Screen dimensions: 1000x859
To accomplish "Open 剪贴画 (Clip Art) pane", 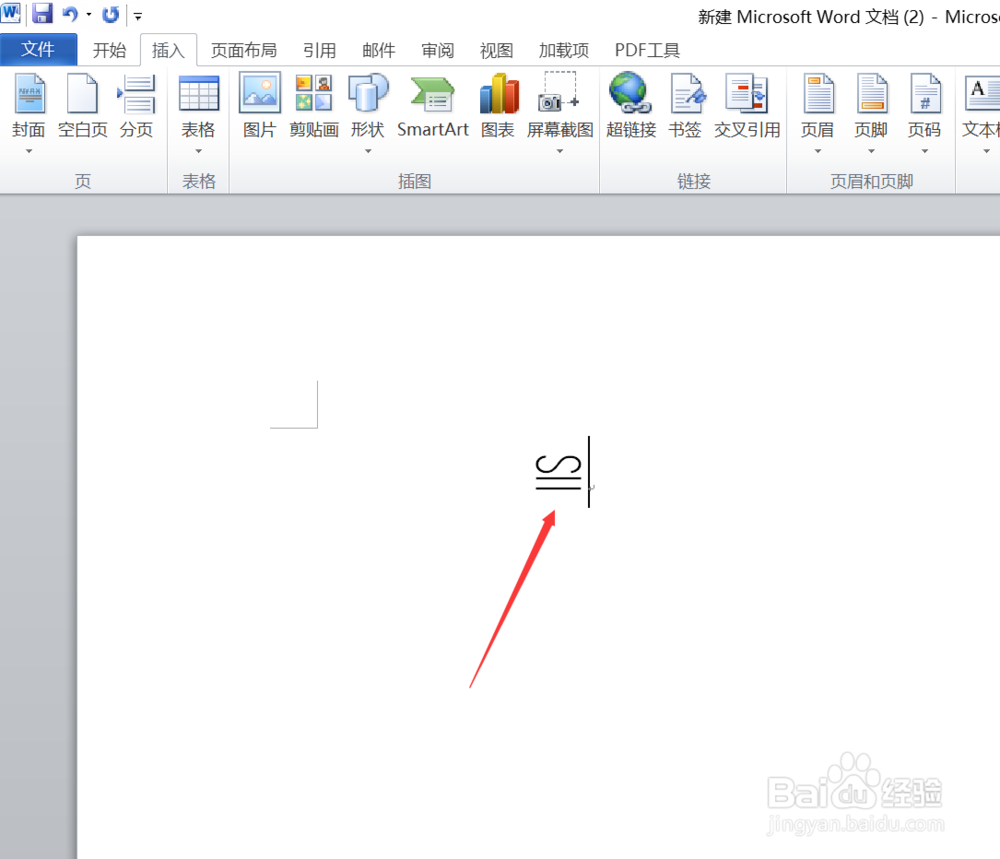I will [x=314, y=105].
